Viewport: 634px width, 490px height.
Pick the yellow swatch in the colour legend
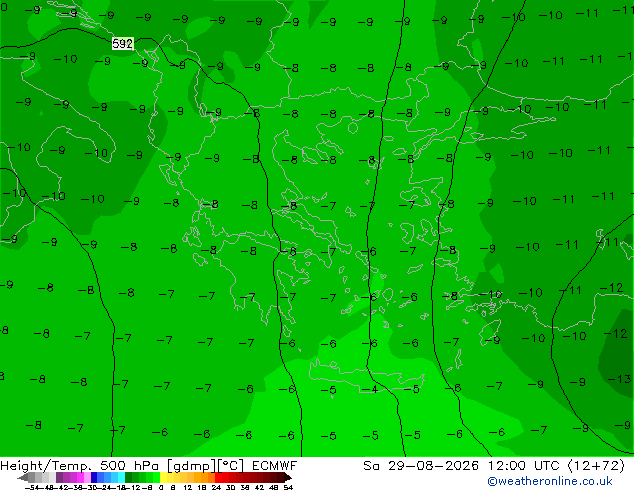(x=163, y=477)
